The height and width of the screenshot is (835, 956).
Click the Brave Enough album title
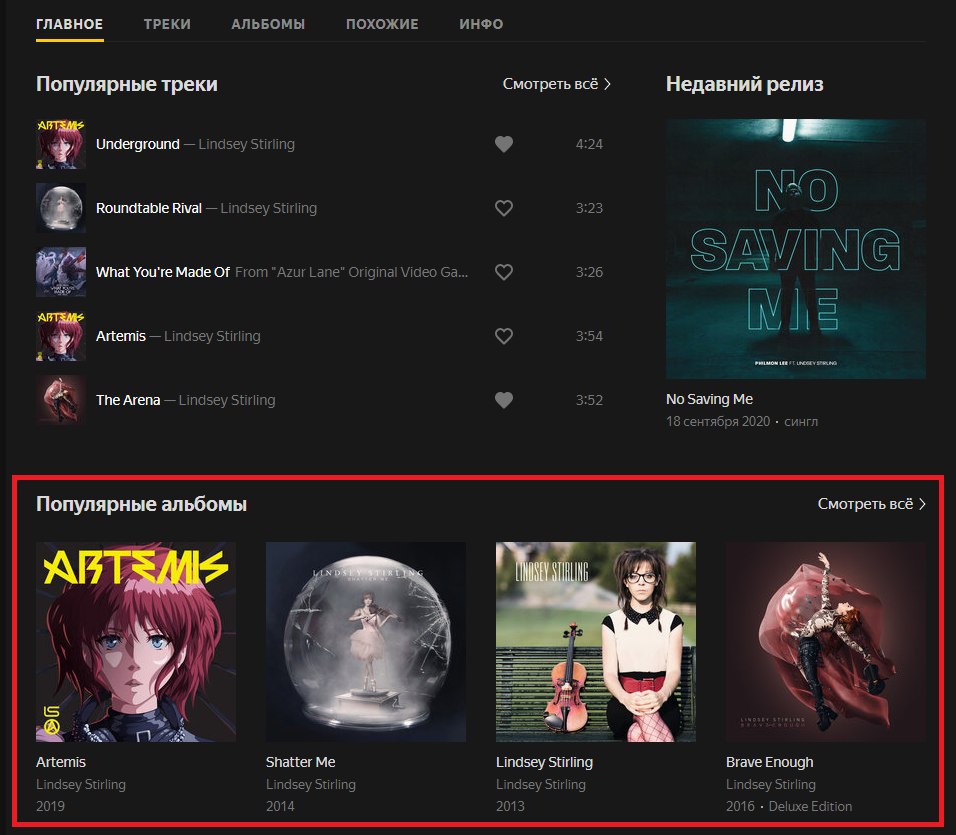769,762
